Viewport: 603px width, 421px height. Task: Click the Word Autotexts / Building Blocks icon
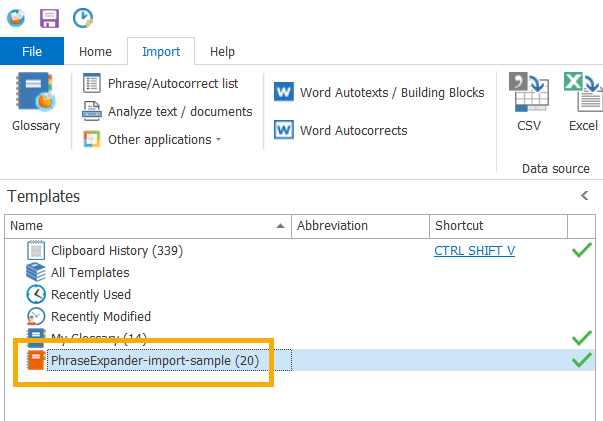pos(284,92)
